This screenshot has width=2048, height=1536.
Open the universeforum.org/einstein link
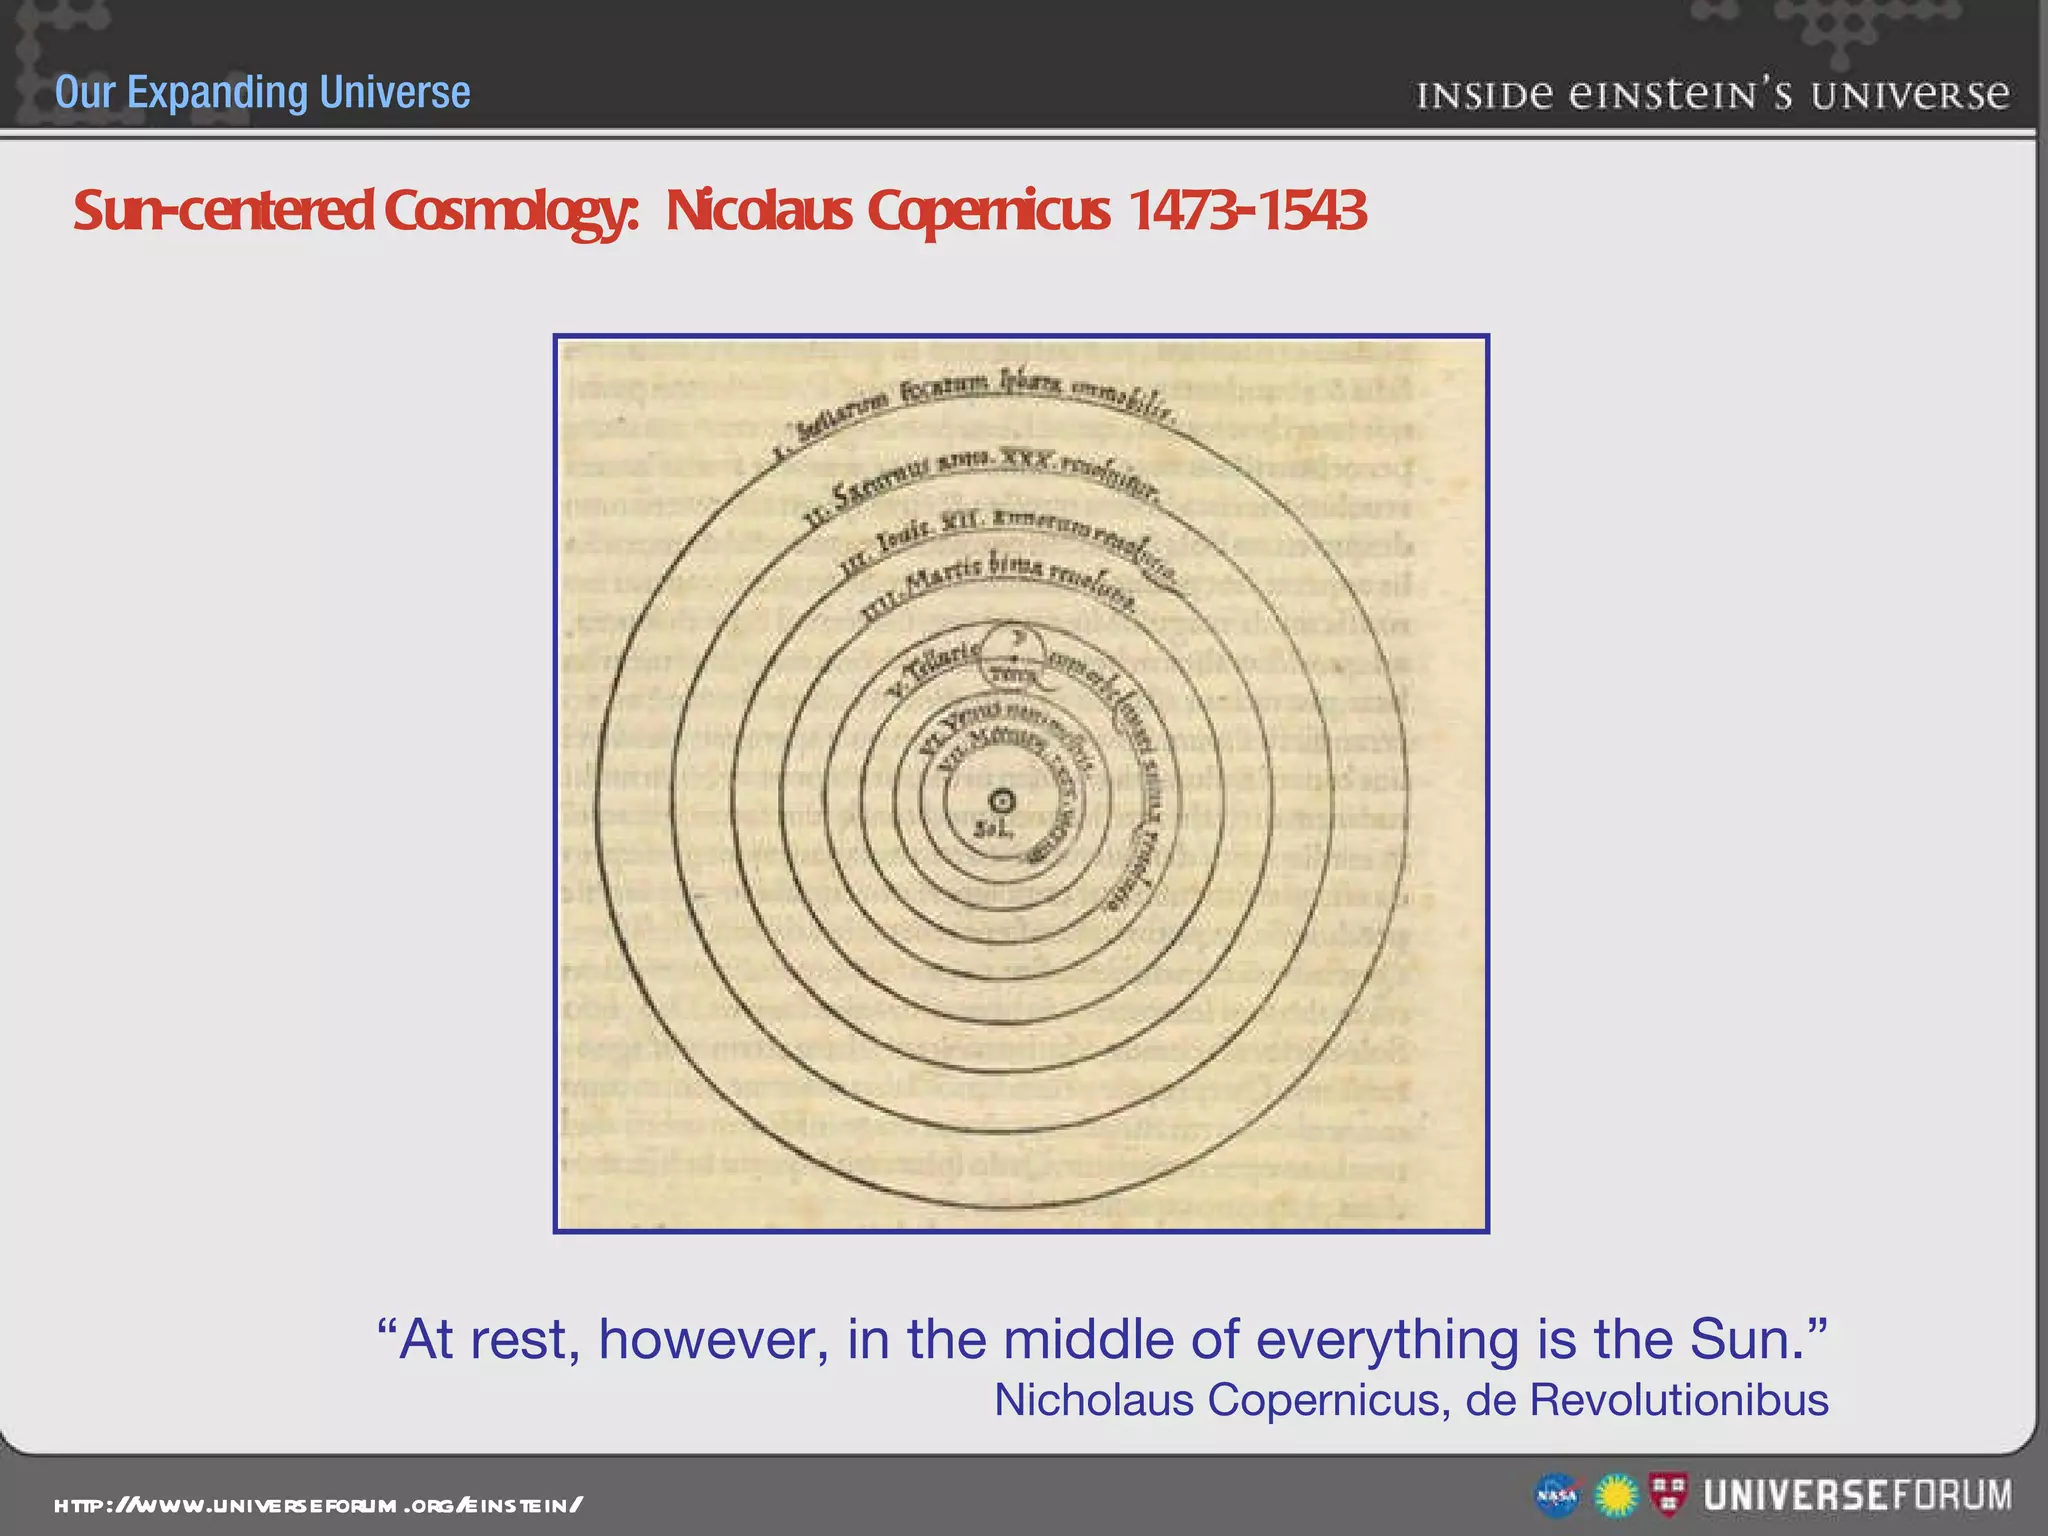[x=318, y=1505]
